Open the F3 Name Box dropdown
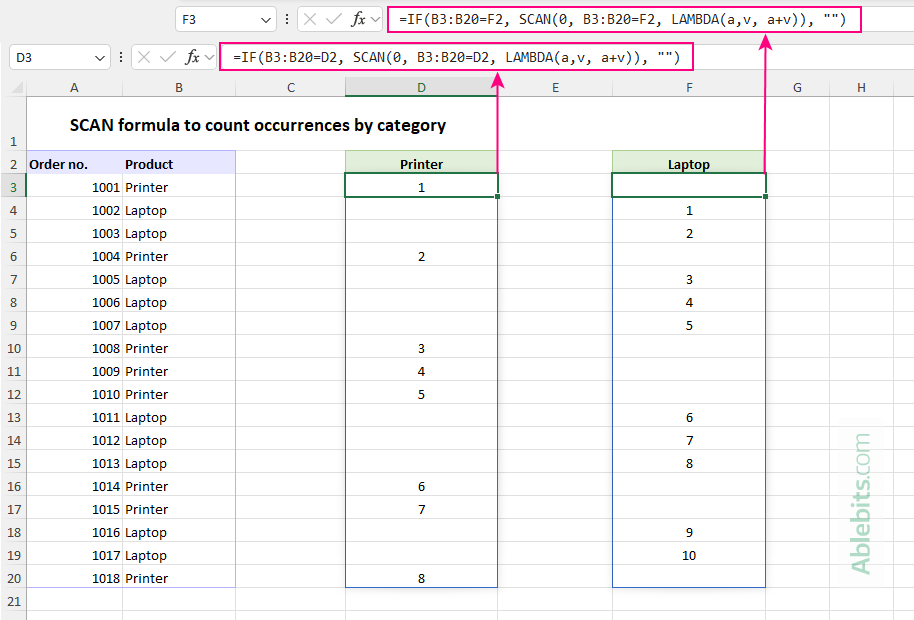This screenshot has height=620, width=914. pyautogui.click(x=266, y=20)
